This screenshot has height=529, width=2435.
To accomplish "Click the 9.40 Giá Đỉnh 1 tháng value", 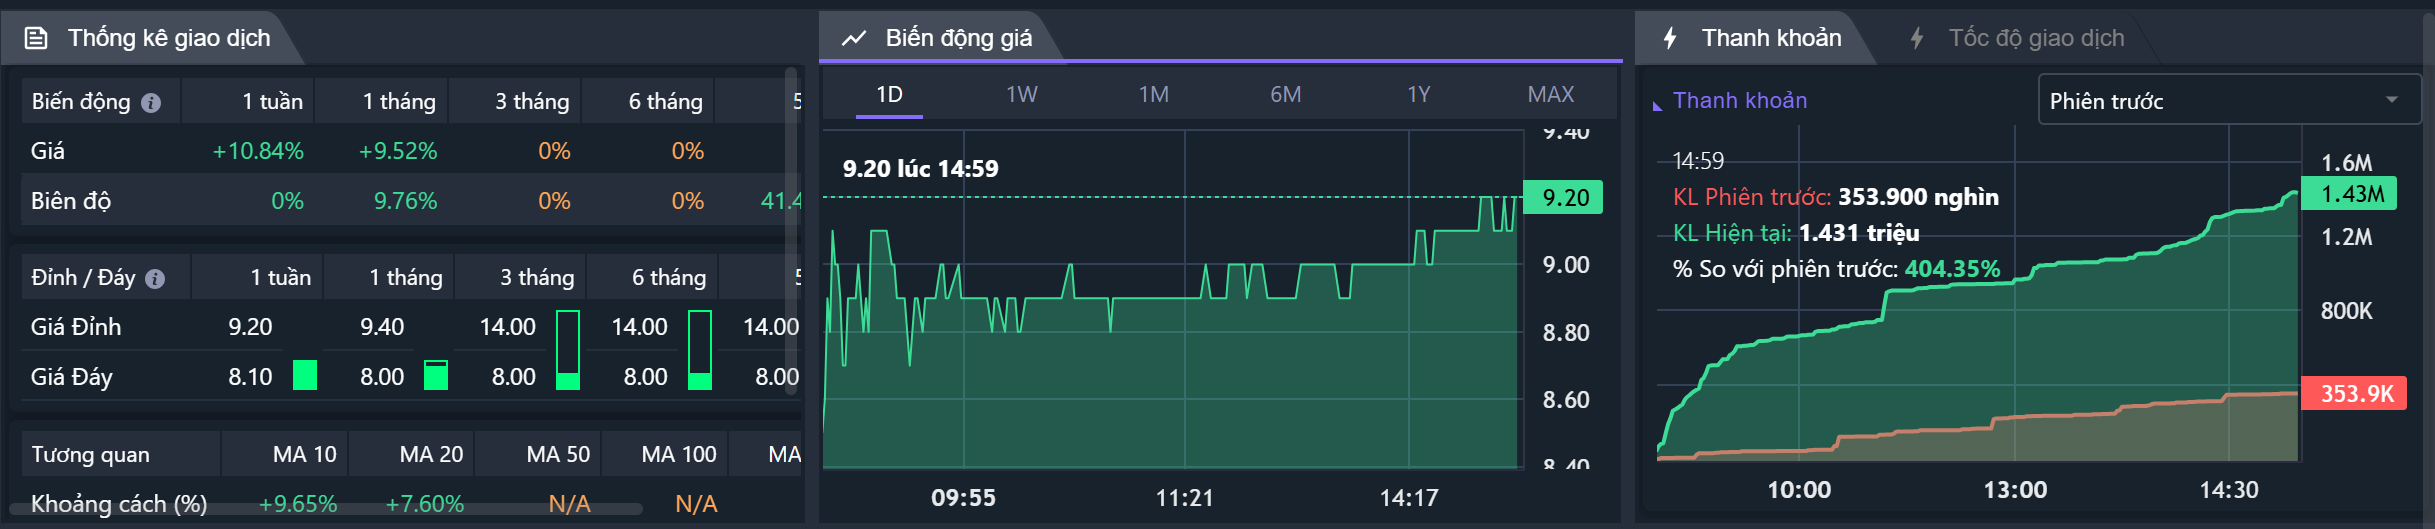I will click(382, 327).
